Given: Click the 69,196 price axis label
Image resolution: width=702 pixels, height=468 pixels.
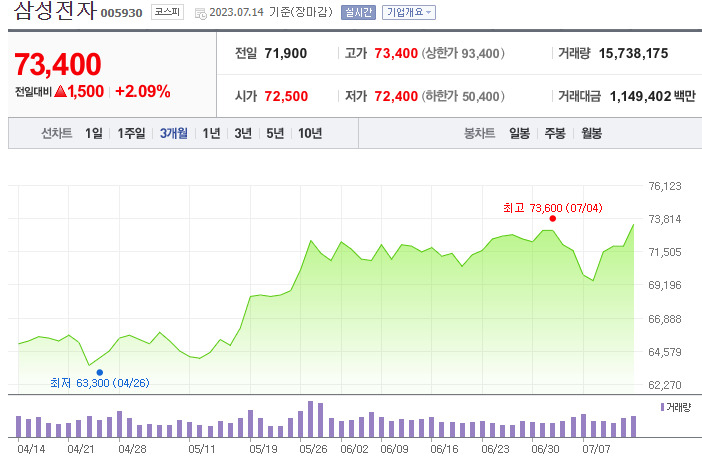Looking at the screenshot, I should click(665, 285).
